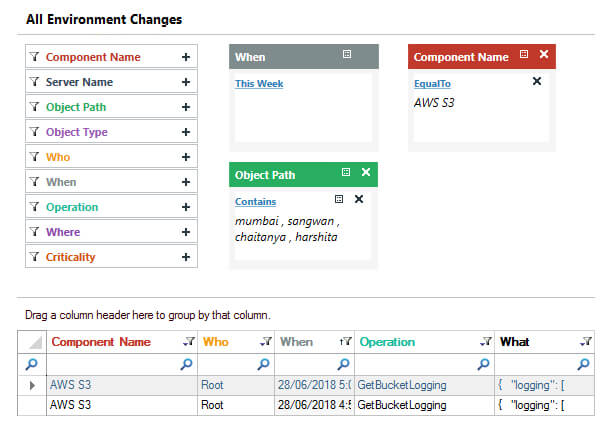
Task: Select the second row logging What cell
Action: (x=544, y=405)
